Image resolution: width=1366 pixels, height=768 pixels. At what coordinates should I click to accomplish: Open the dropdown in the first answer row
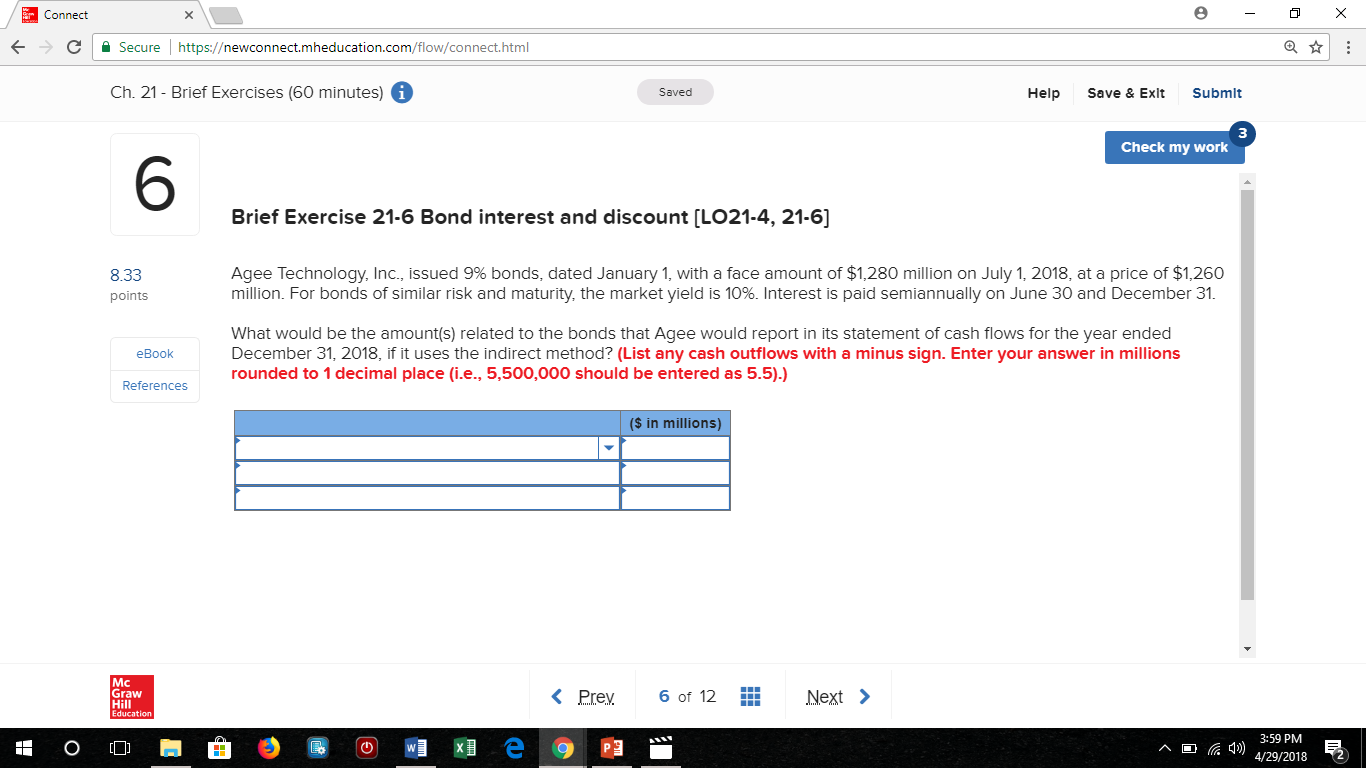point(609,448)
